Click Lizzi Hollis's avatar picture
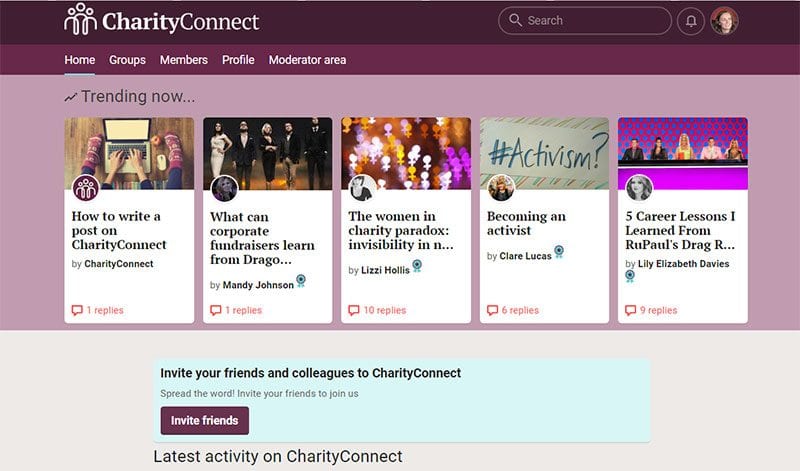 pos(363,188)
